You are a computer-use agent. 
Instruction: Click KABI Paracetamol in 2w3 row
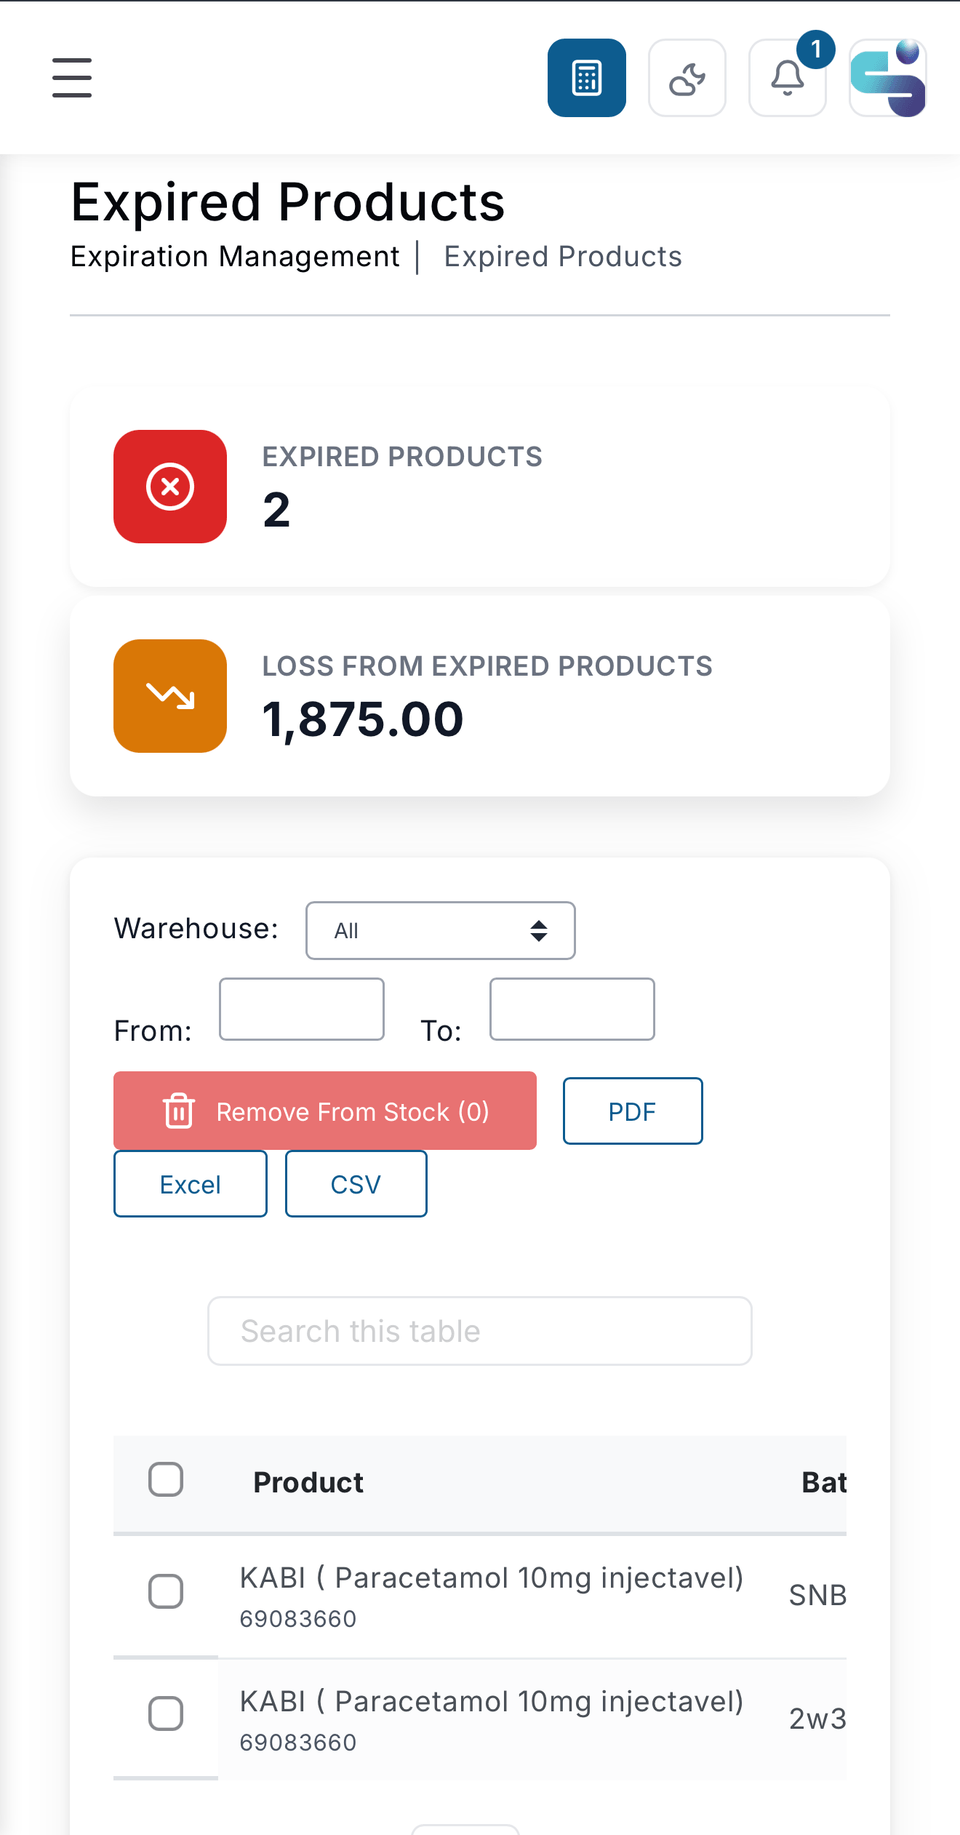(491, 1702)
